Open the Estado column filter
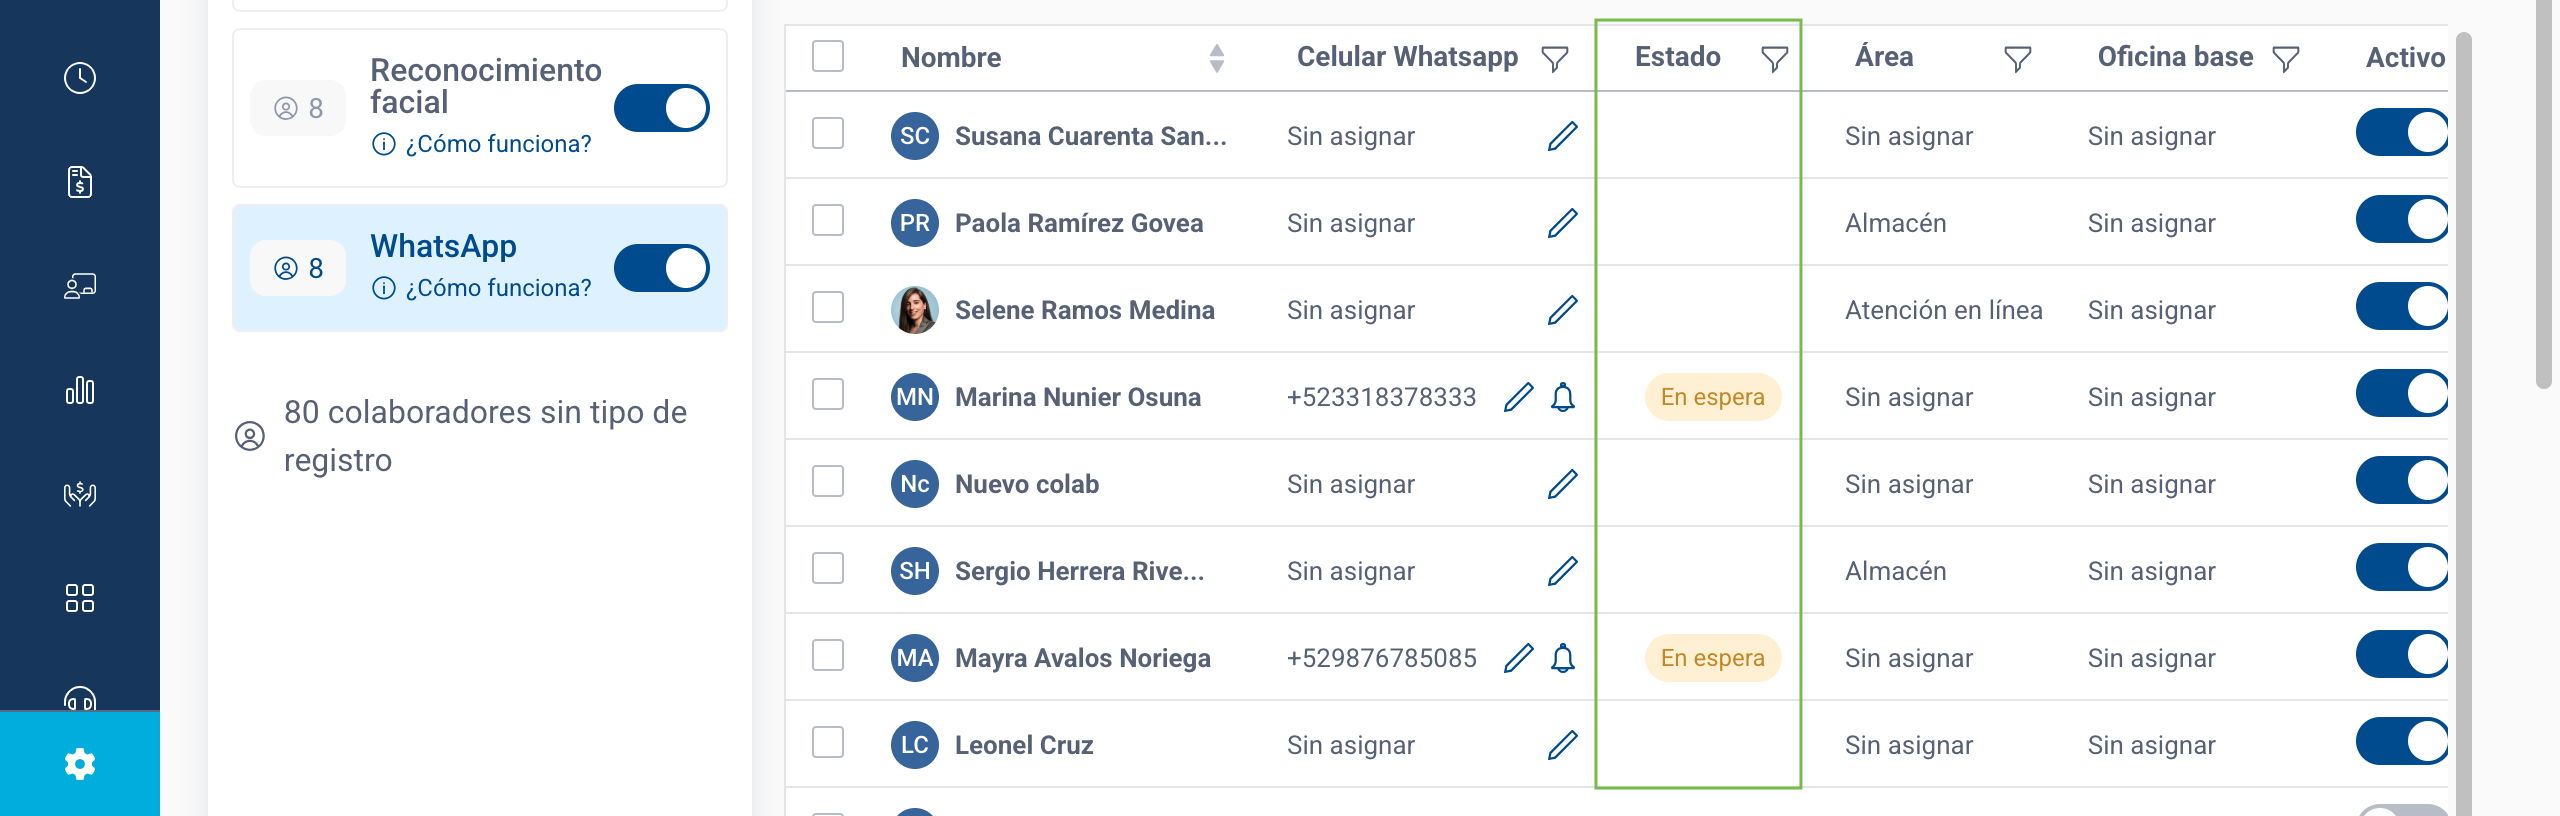The width and height of the screenshot is (2560, 816). (x=1774, y=59)
